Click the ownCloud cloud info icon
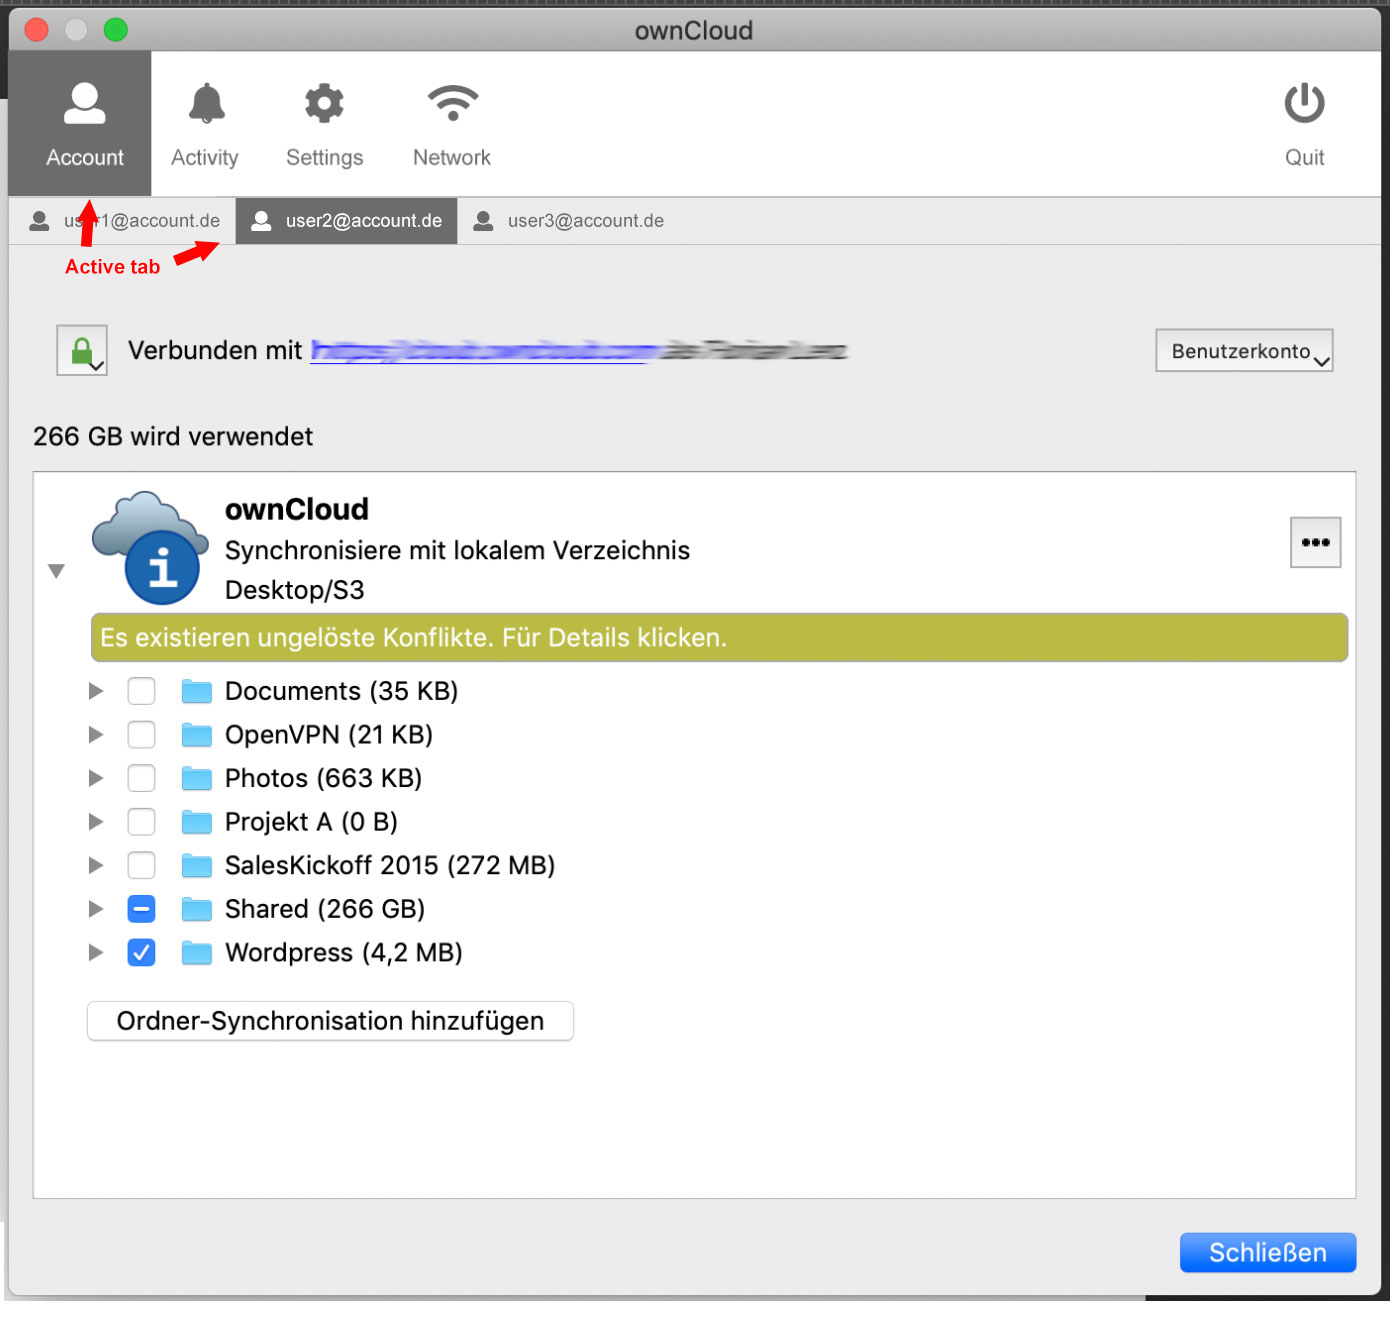Viewport: 1390px width, 1335px height. 152,548
